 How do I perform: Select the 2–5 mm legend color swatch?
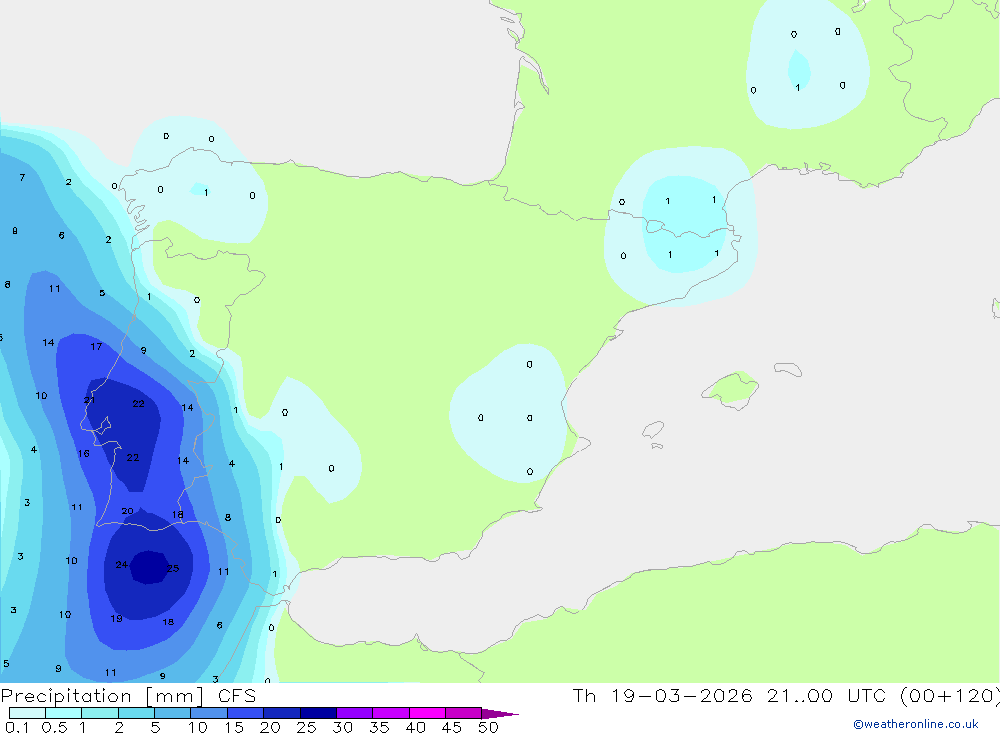point(136,713)
